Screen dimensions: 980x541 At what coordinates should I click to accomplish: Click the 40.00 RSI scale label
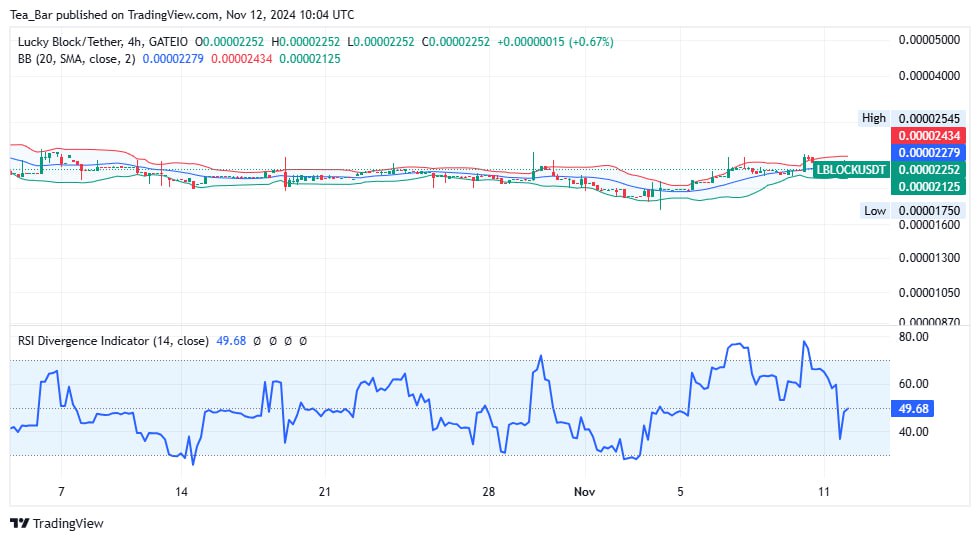point(913,432)
